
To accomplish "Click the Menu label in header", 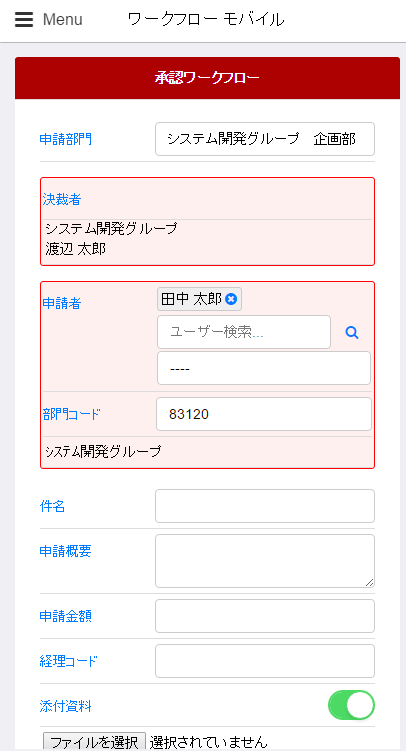I will 63,20.
